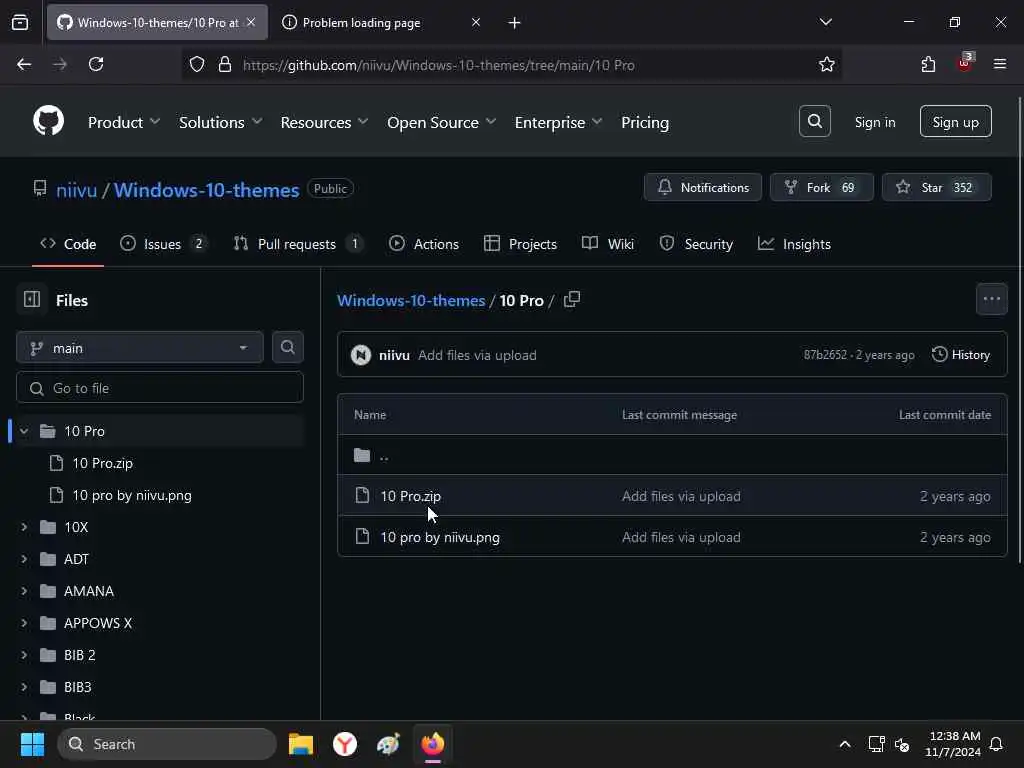Open notification bell in the system tray
The image size is (1024, 768).
point(996,744)
